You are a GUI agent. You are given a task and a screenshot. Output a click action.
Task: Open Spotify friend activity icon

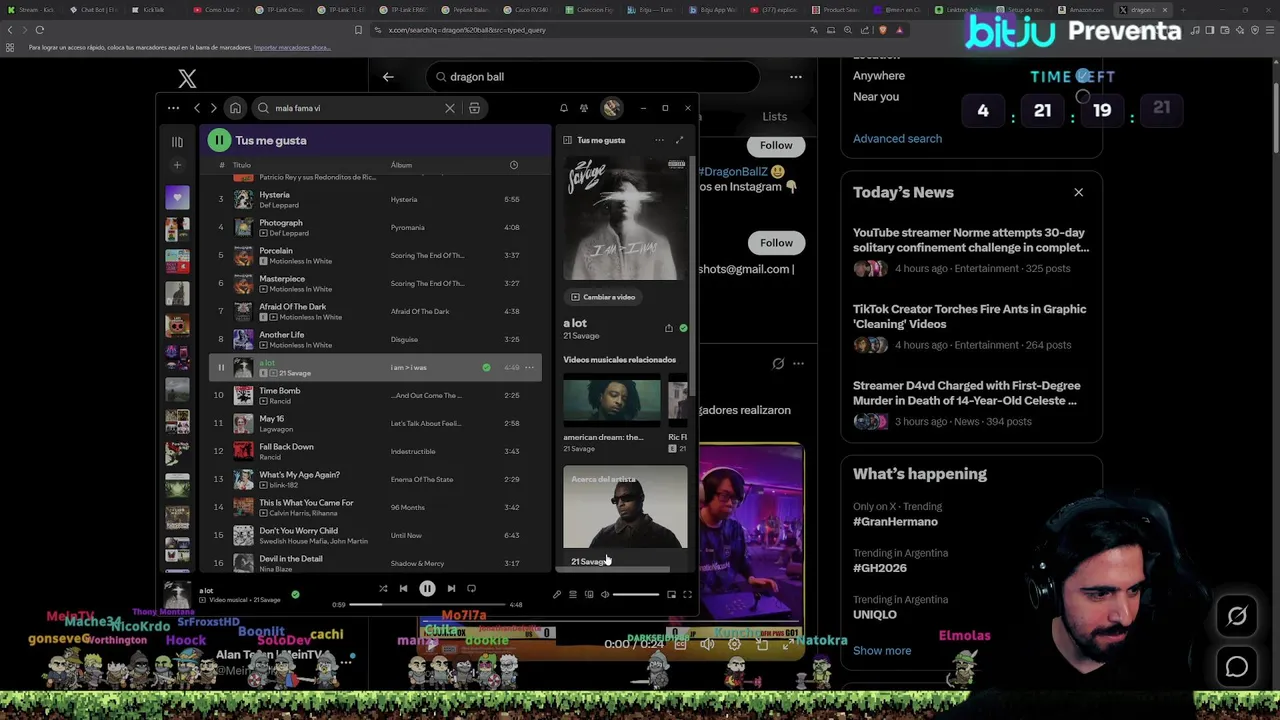[x=584, y=108]
